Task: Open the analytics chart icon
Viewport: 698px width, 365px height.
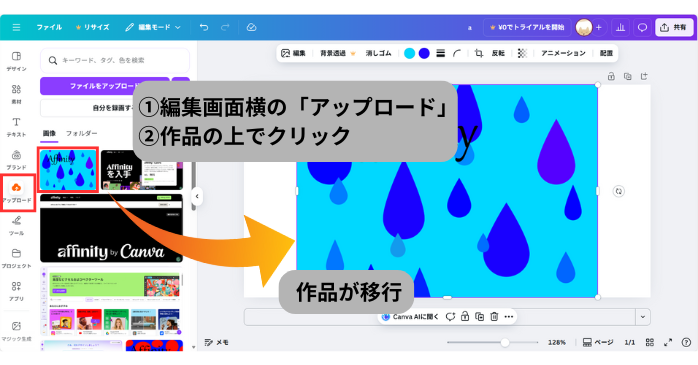Action: point(620,28)
